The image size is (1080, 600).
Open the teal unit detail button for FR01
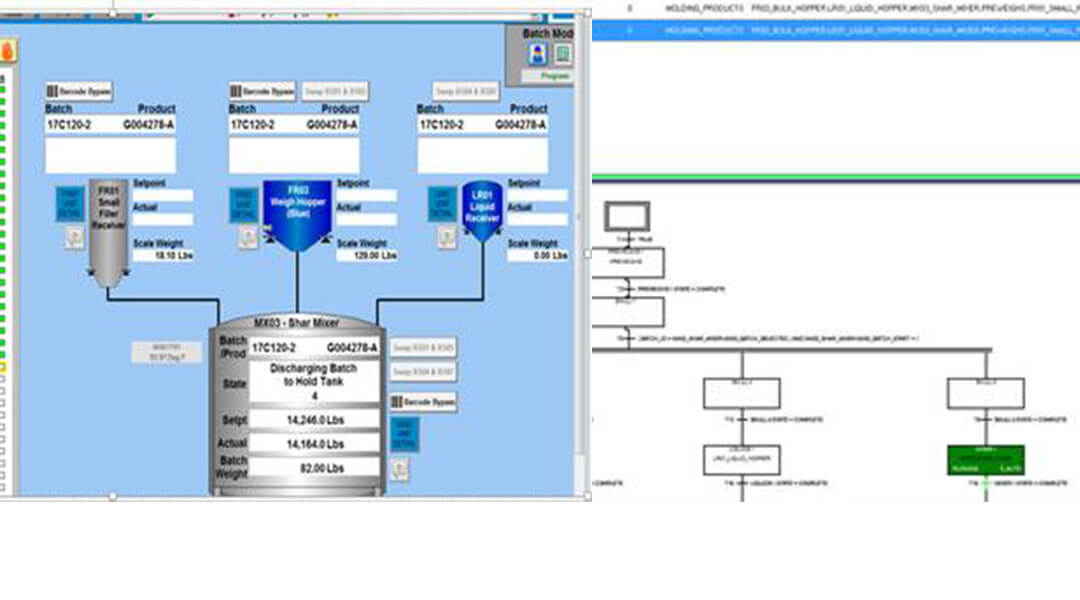(x=70, y=204)
